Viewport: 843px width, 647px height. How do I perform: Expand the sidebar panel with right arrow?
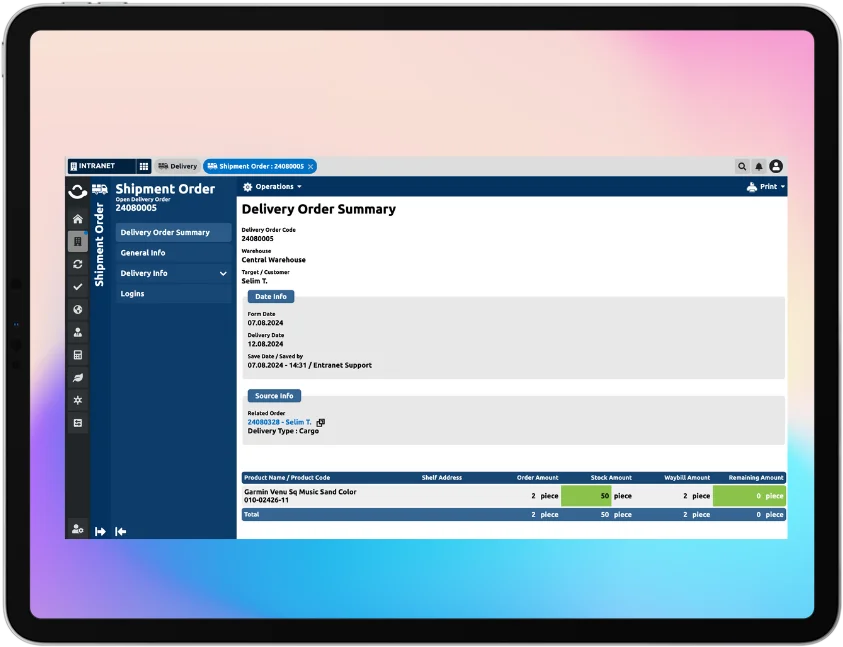[100, 531]
